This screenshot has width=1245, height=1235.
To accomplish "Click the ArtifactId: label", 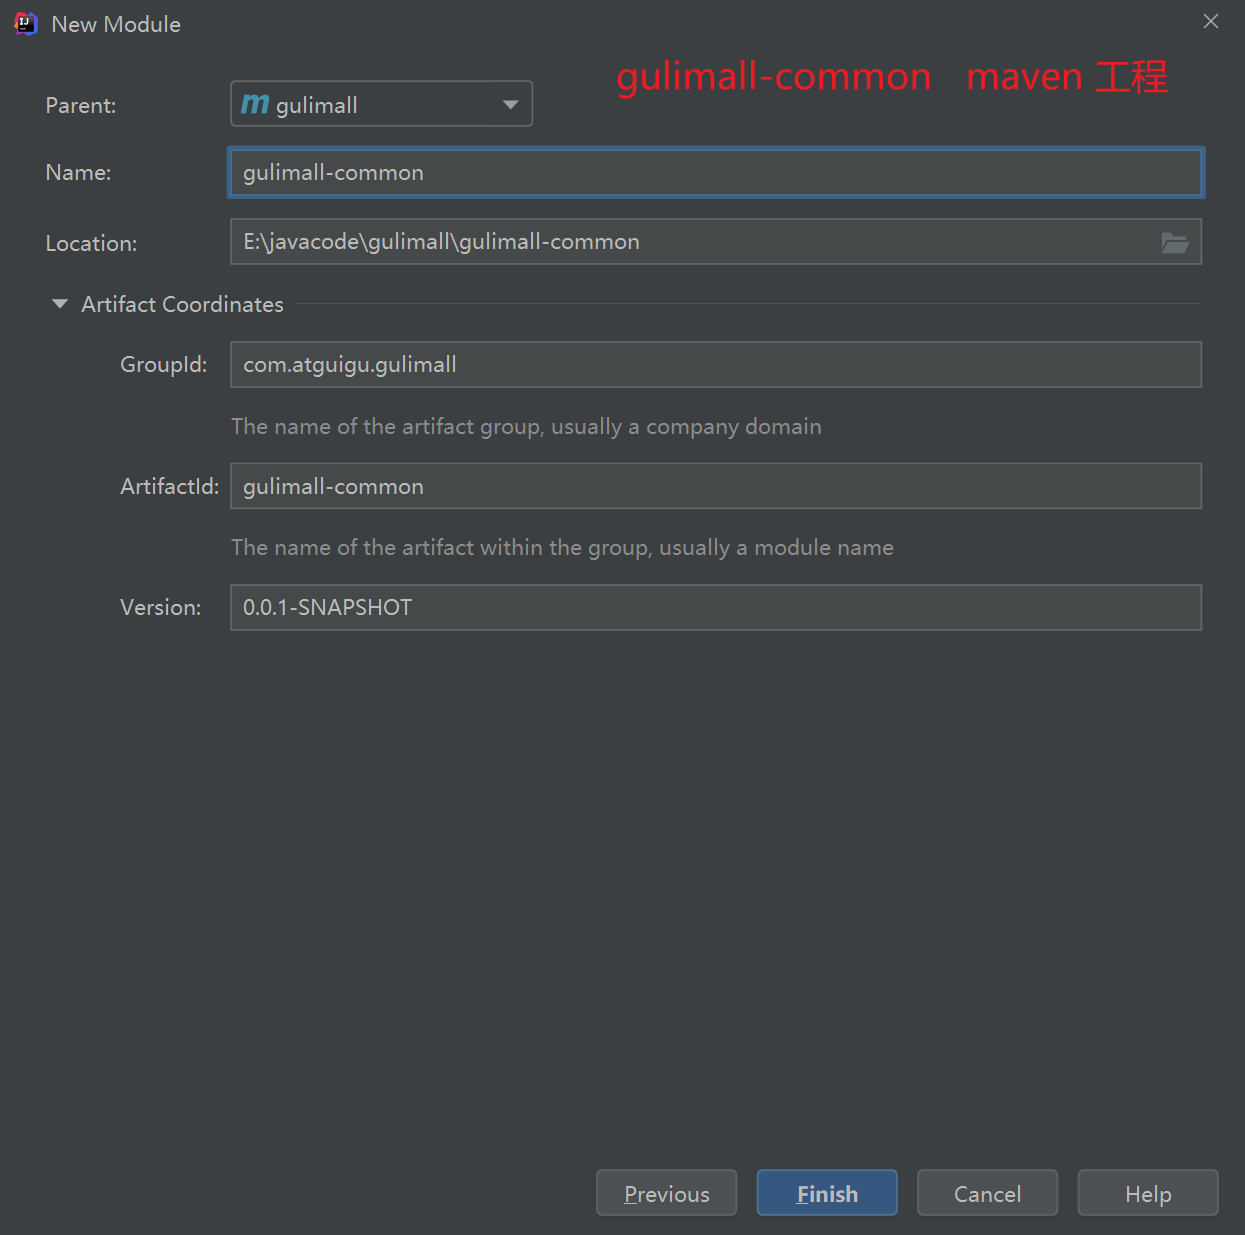I will point(169,486).
